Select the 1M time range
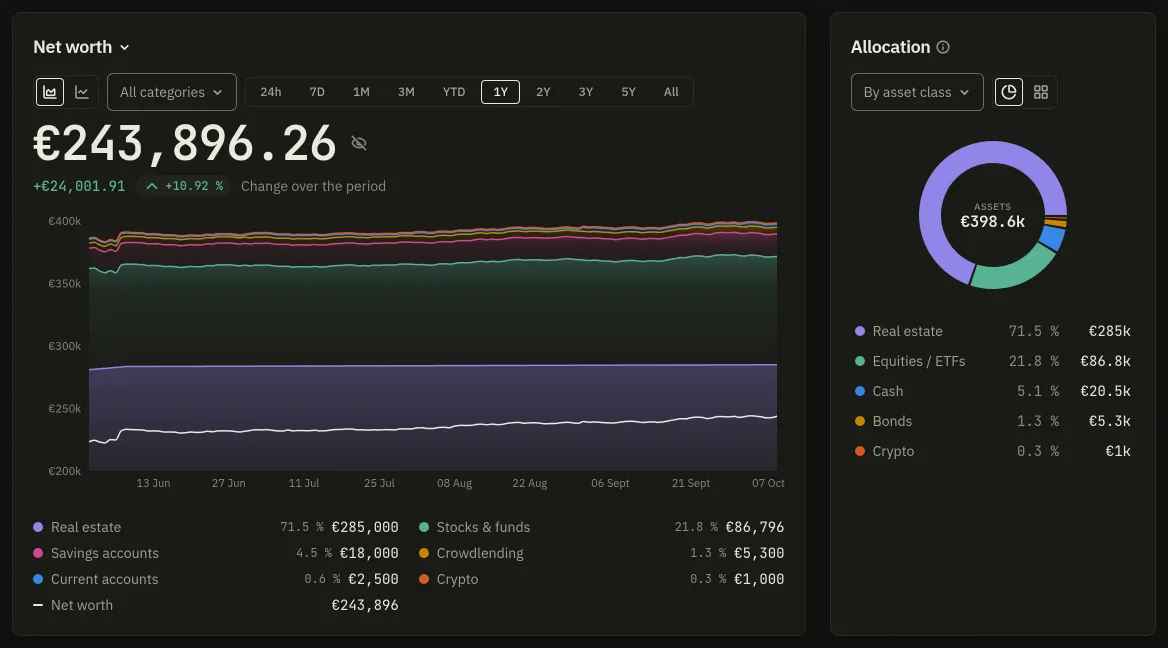 click(x=361, y=92)
